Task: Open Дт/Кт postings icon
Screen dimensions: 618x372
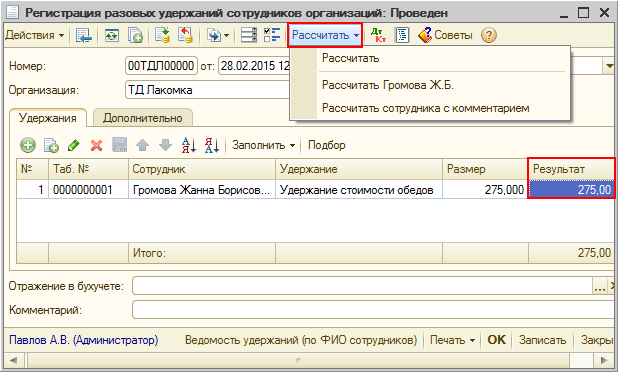Action: [378, 35]
